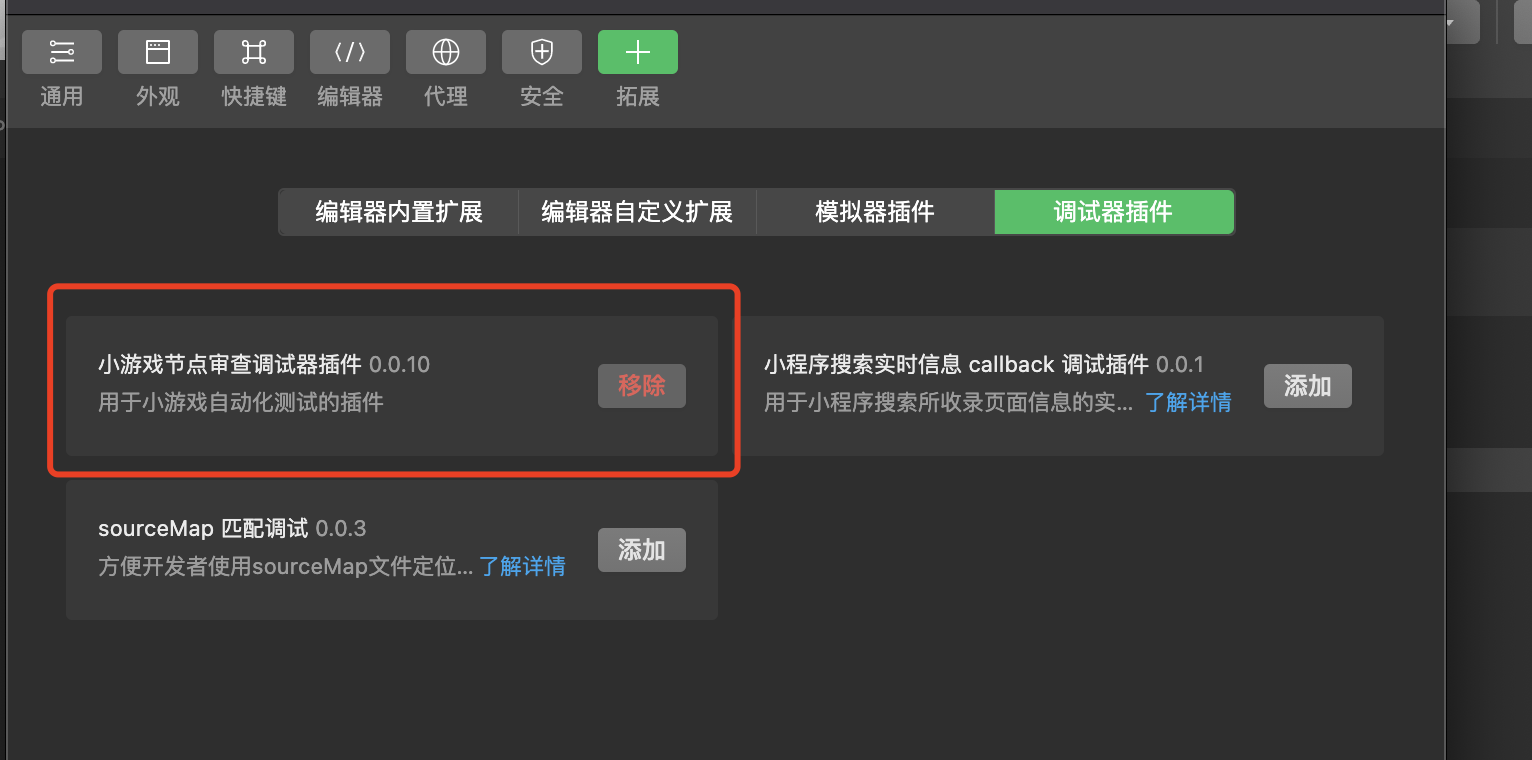Open the 安全 security shield icon
Screen dimensions: 1532x760
[542, 52]
